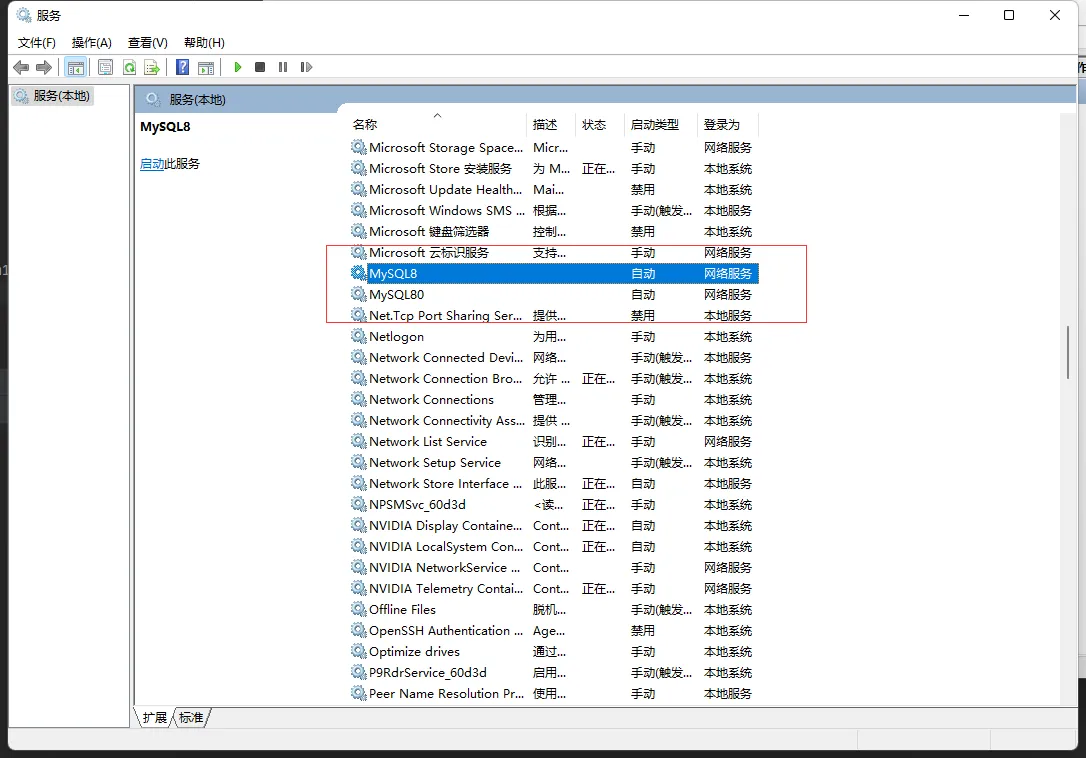Image resolution: width=1086 pixels, height=758 pixels.
Task: Click gear icon of P9RdrService_60d3d
Action: (358, 672)
